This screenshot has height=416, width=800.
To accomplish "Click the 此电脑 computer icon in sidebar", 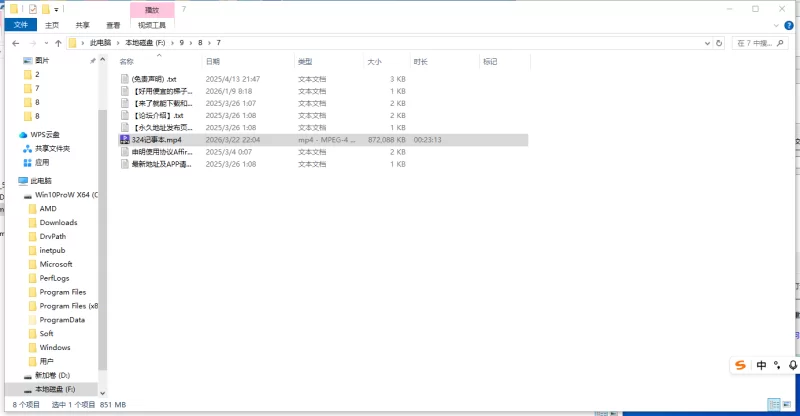I will tap(23, 181).
